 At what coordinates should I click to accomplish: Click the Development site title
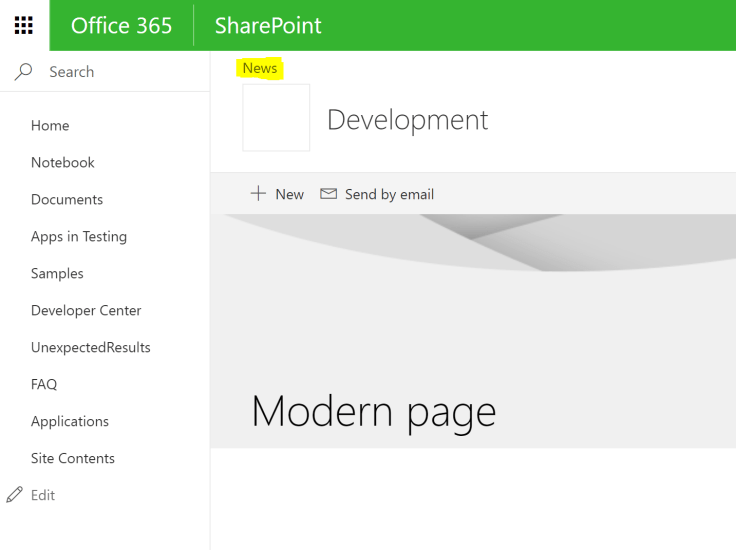[x=407, y=120]
